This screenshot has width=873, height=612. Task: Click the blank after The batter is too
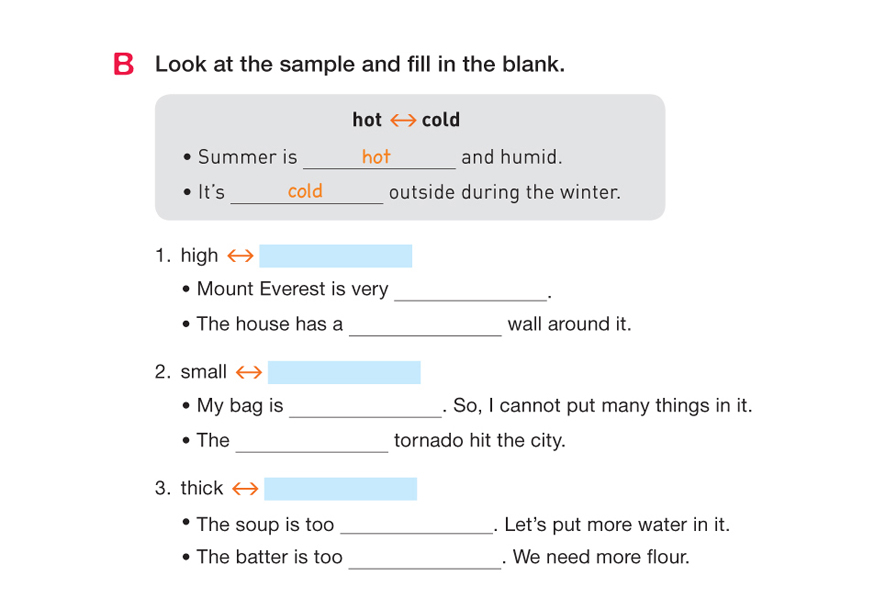[424, 559]
